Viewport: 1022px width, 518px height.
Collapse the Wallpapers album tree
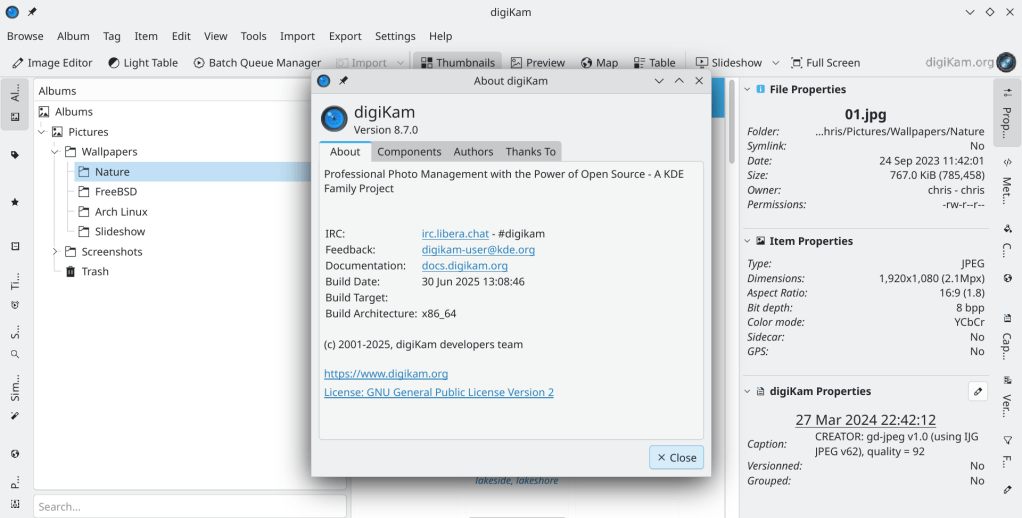click(x=55, y=152)
